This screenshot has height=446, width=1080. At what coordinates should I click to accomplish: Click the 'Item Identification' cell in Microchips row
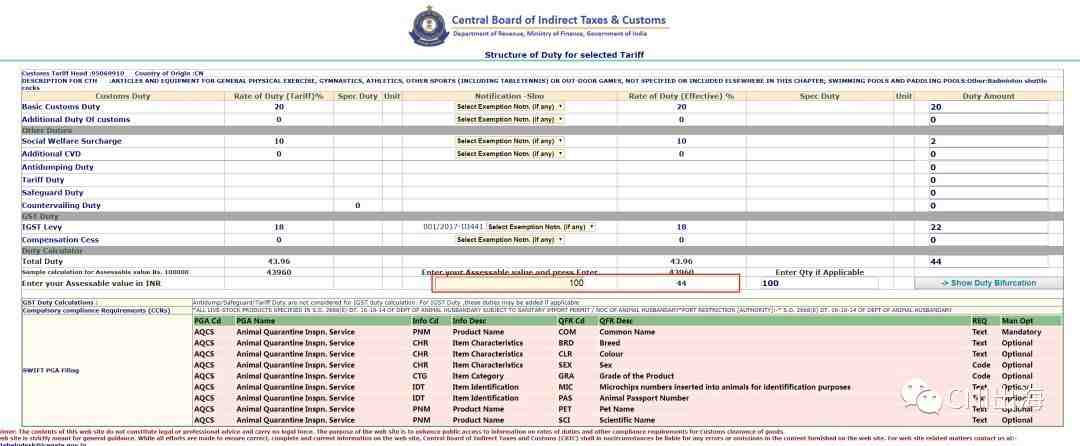[x=486, y=387]
